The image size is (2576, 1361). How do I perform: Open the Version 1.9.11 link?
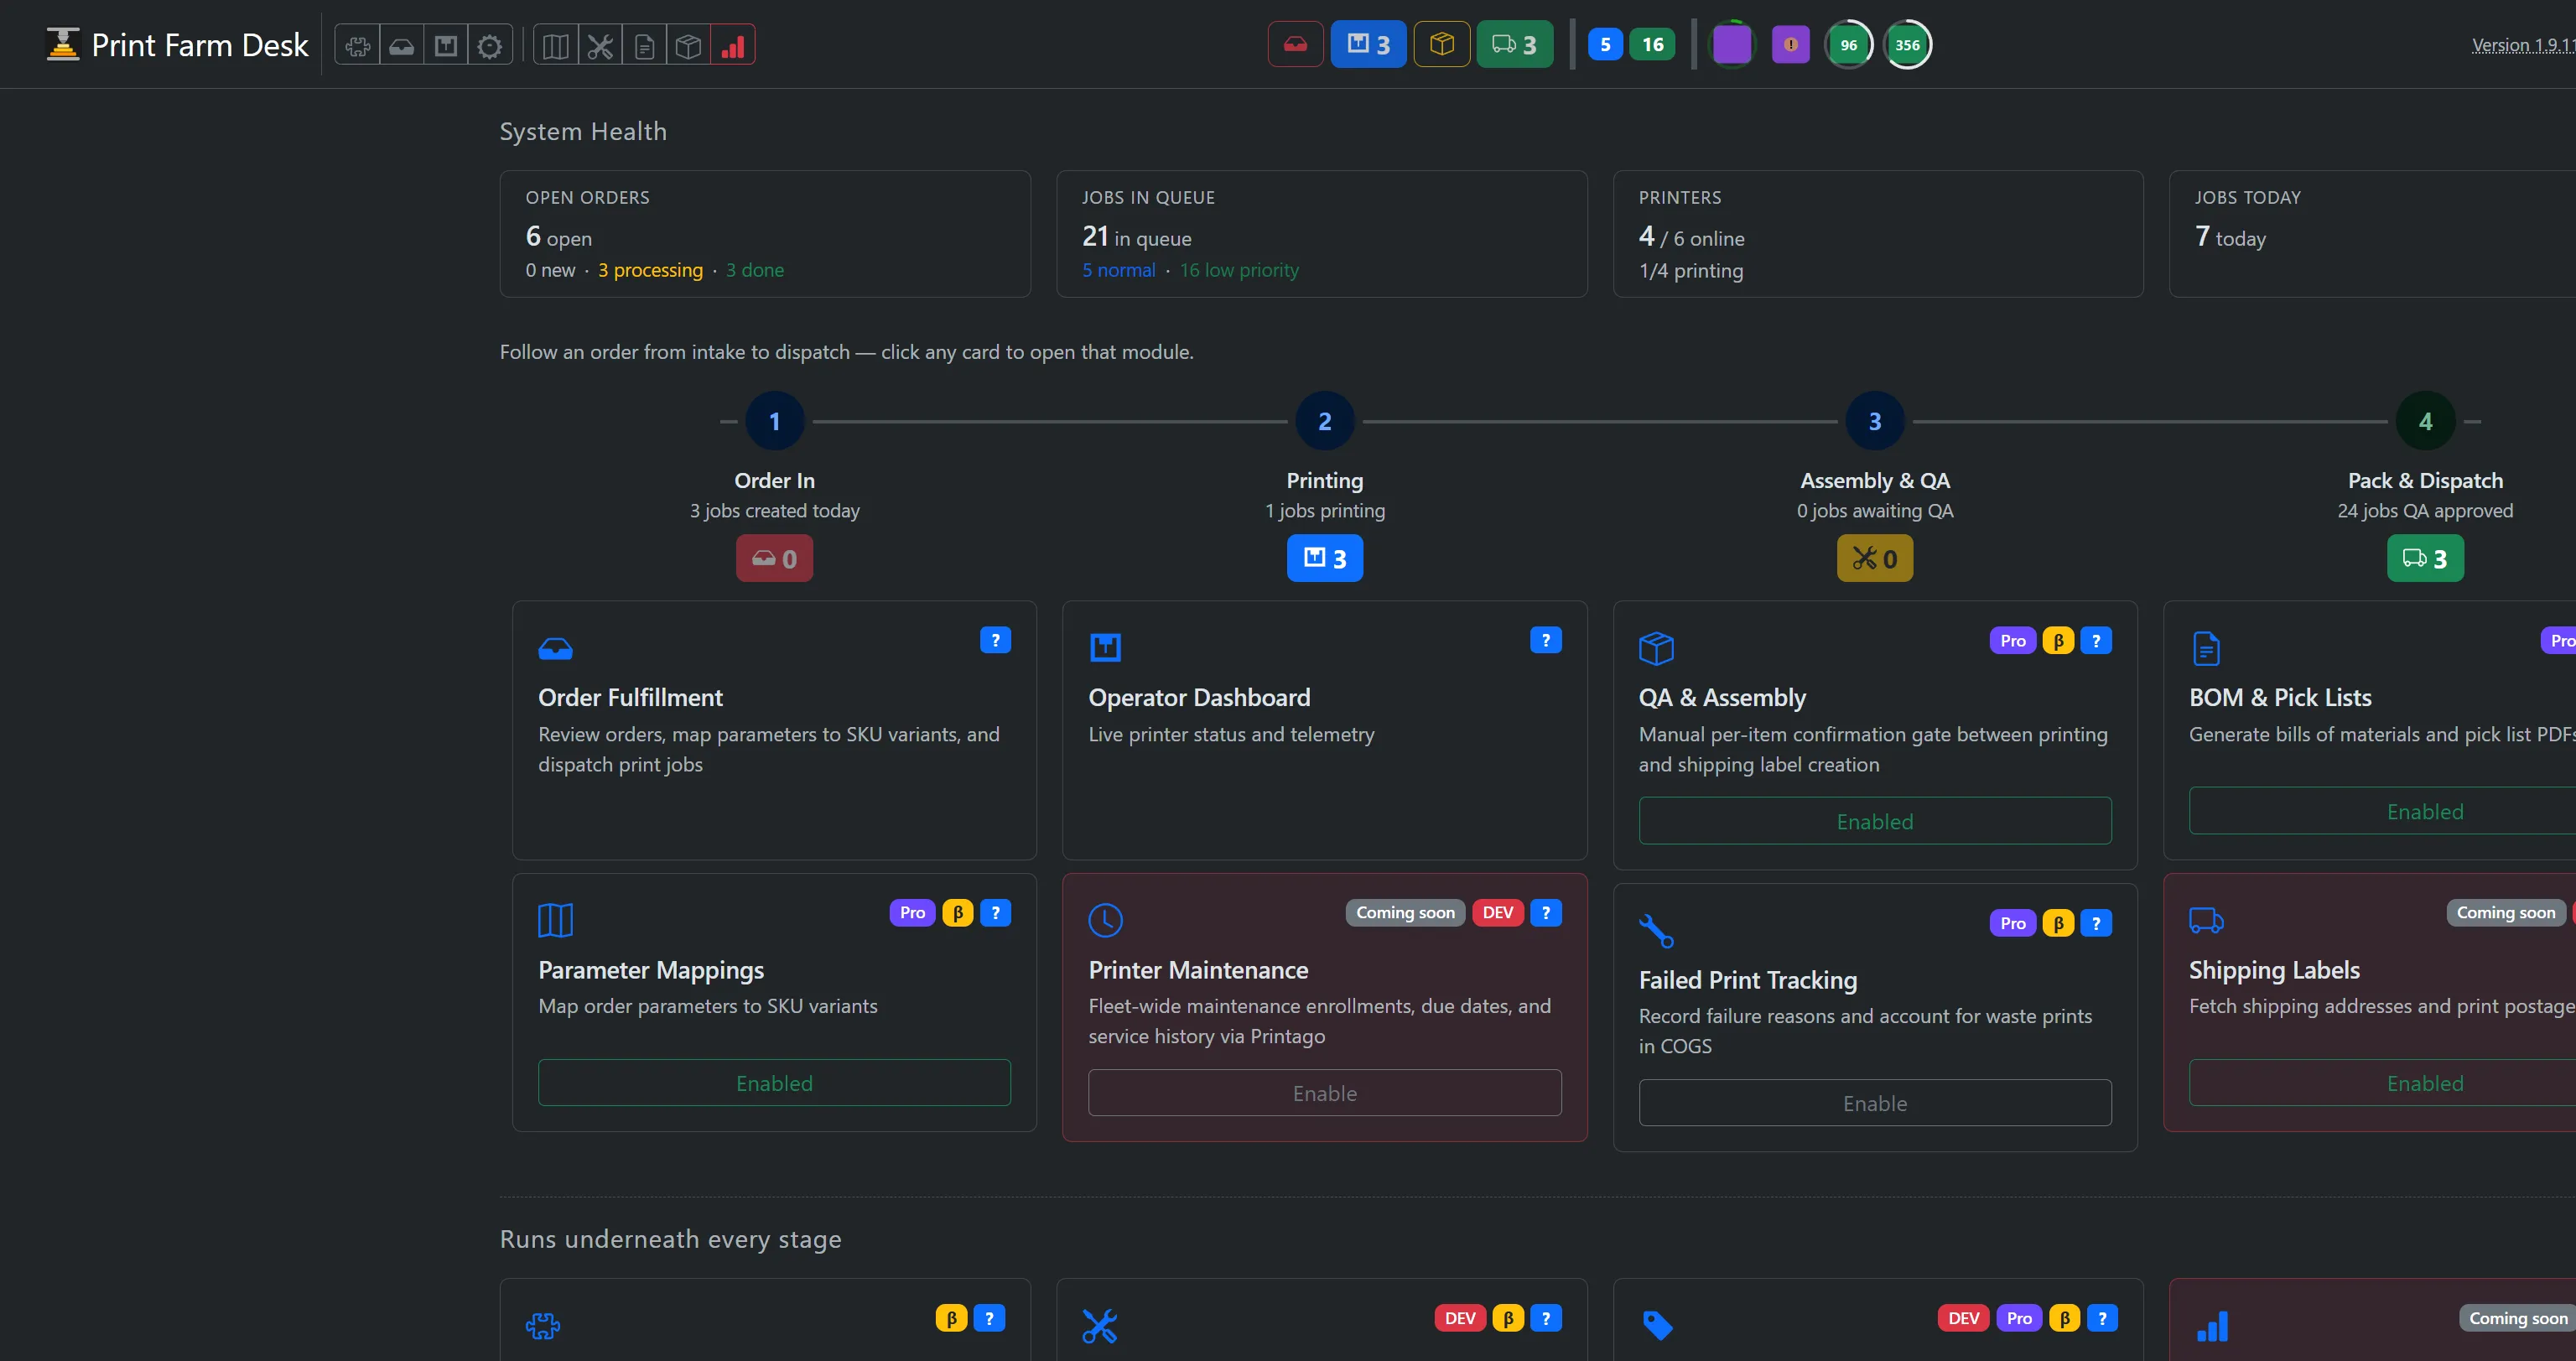[2523, 45]
